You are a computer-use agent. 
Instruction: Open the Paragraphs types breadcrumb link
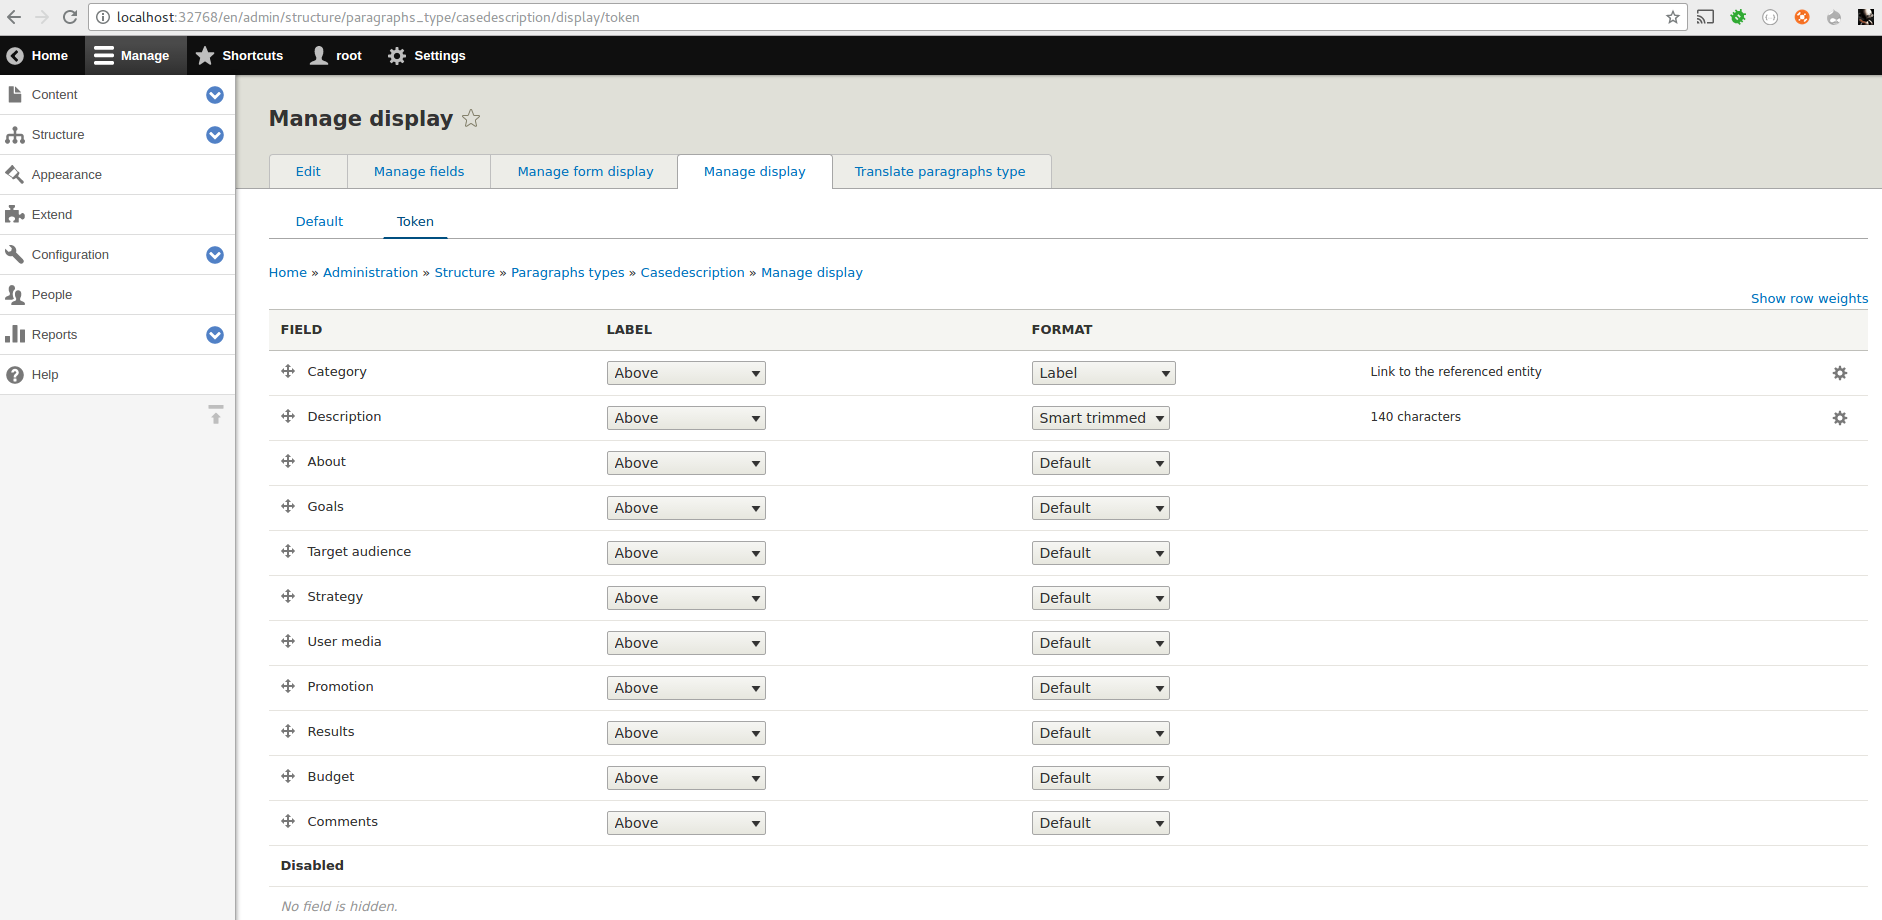tap(567, 272)
